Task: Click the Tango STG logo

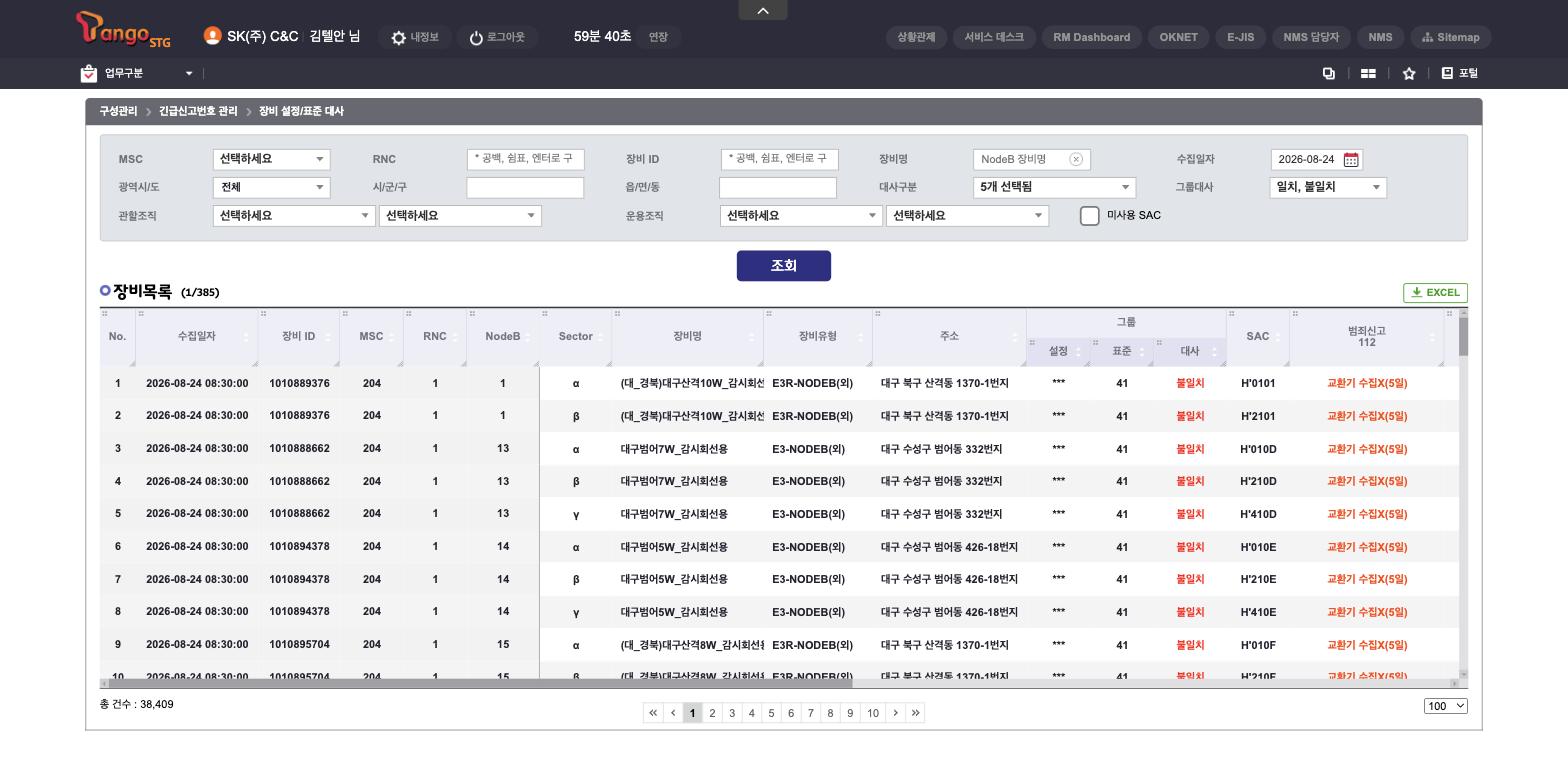Action: click(123, 29)
